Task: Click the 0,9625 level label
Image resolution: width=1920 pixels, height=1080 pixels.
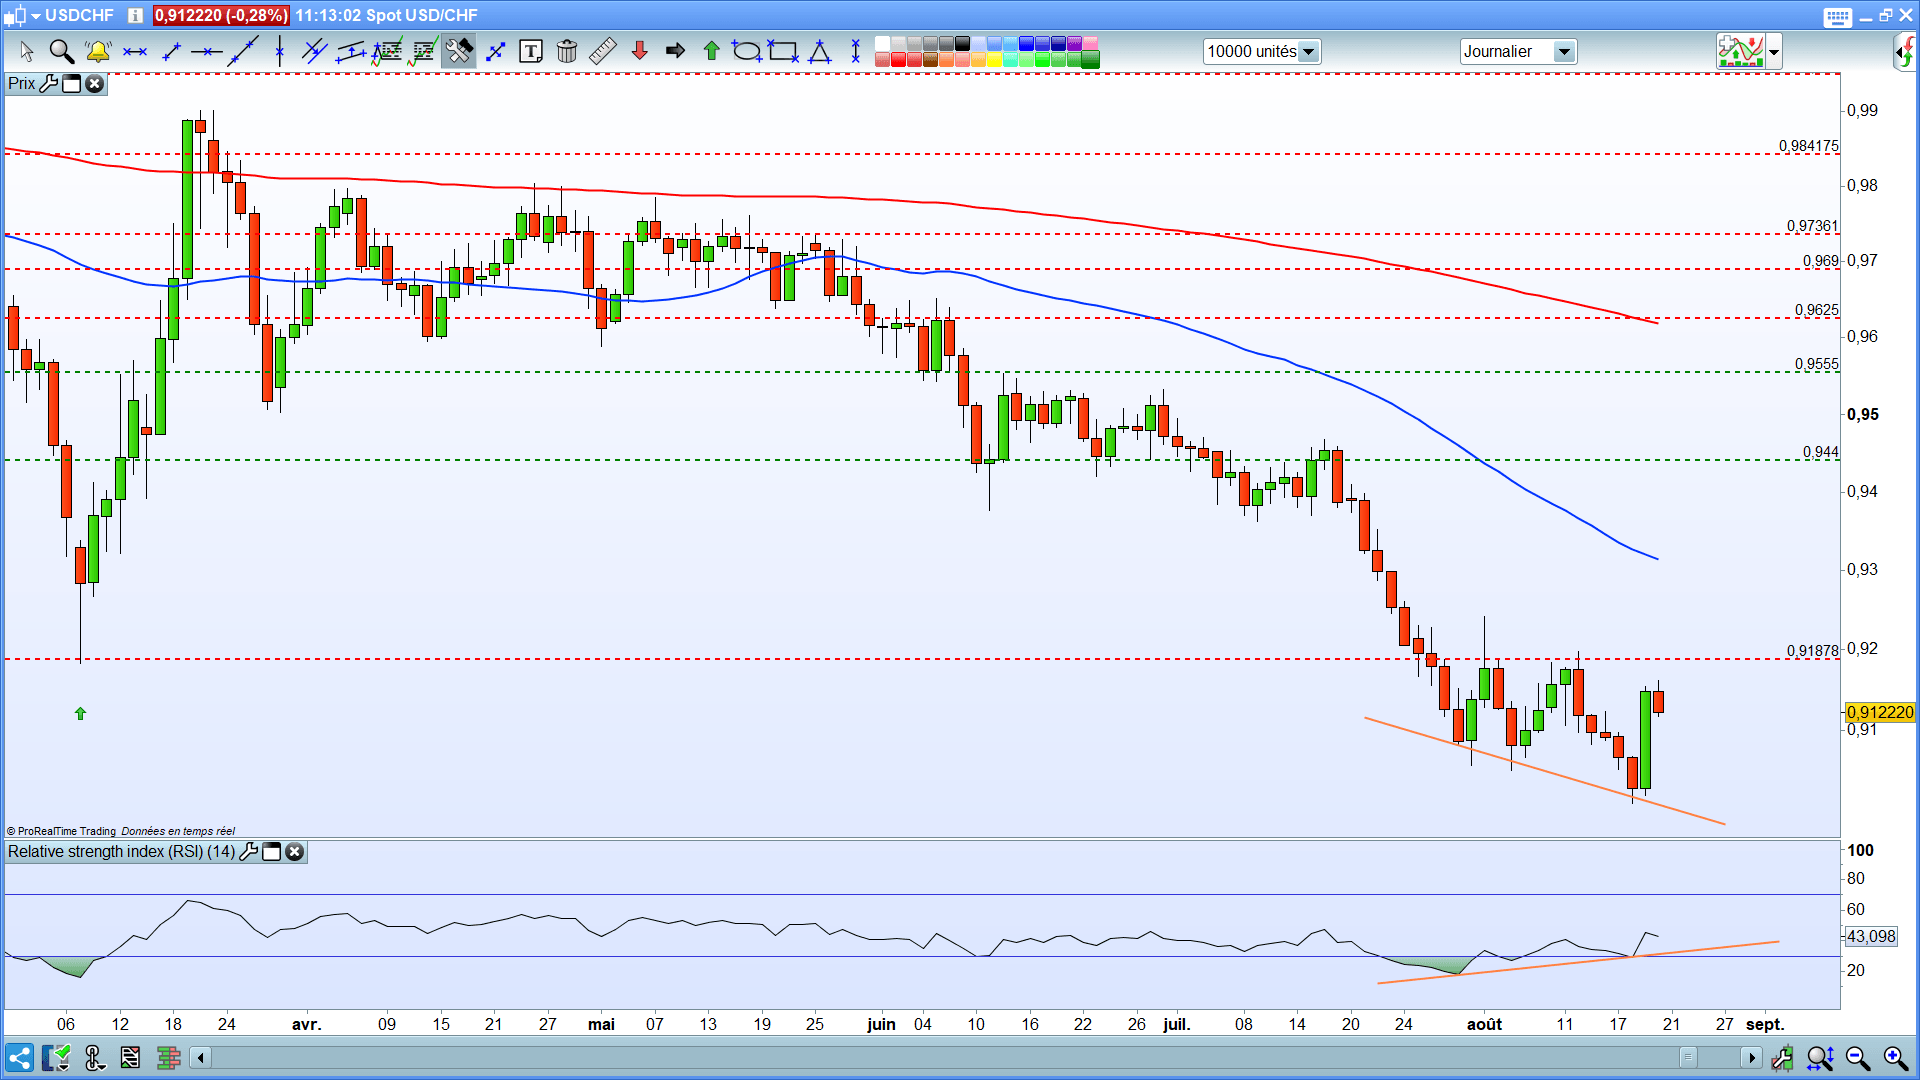Action: pyautogui.click(x=1816, y=310)
